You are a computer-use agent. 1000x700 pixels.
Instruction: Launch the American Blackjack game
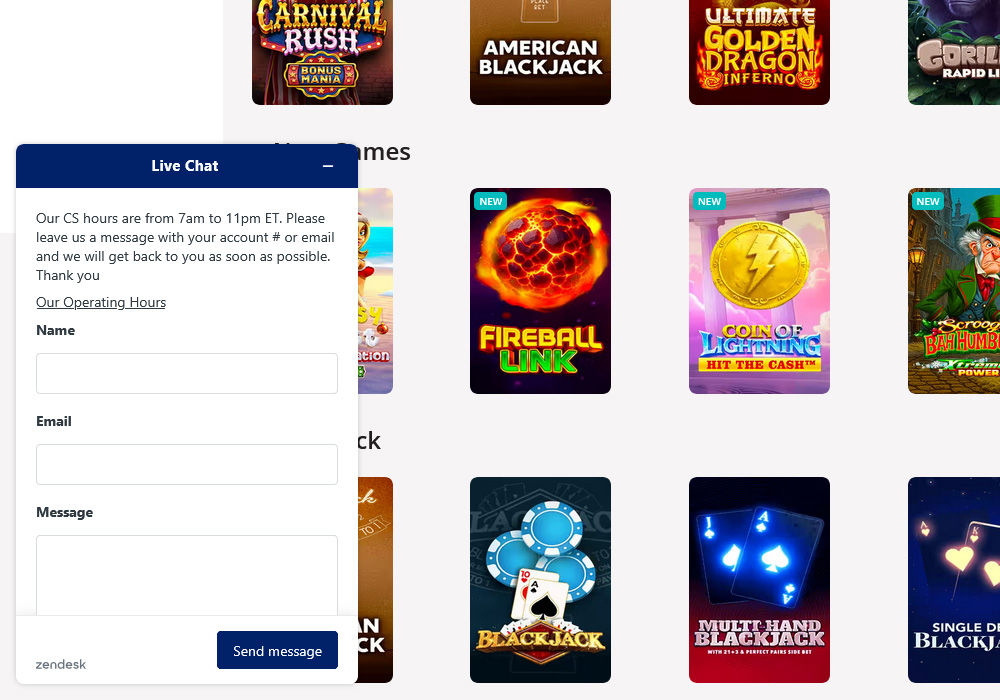540,52
